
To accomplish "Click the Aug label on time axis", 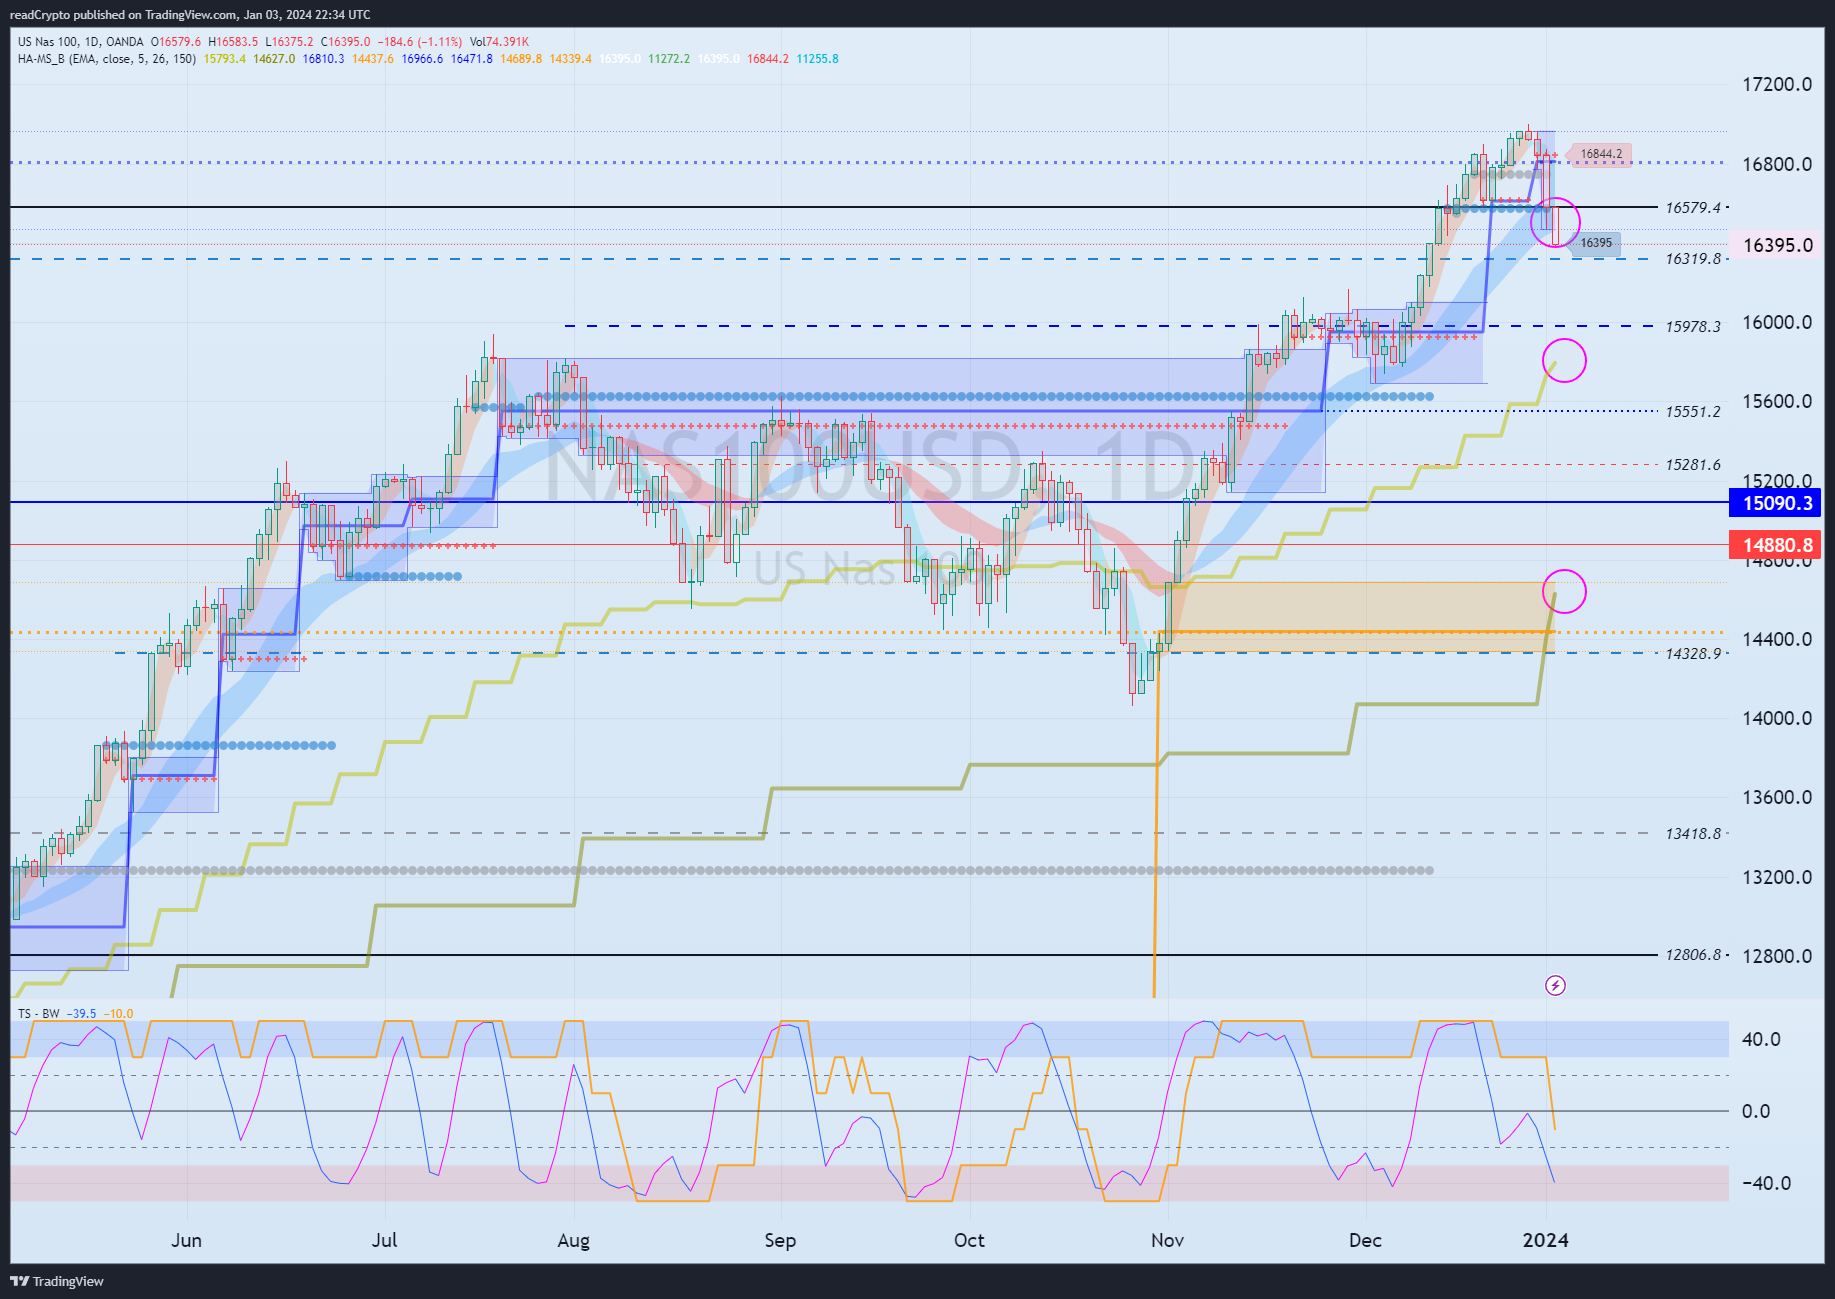I will click(x=573, y=1241).
